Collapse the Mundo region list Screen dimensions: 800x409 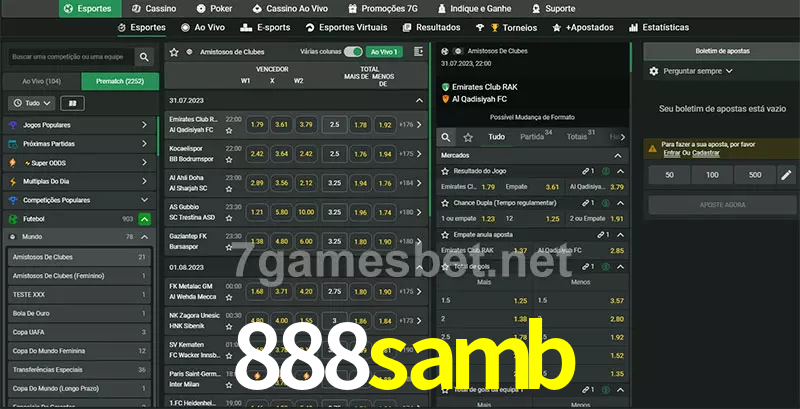144,237
